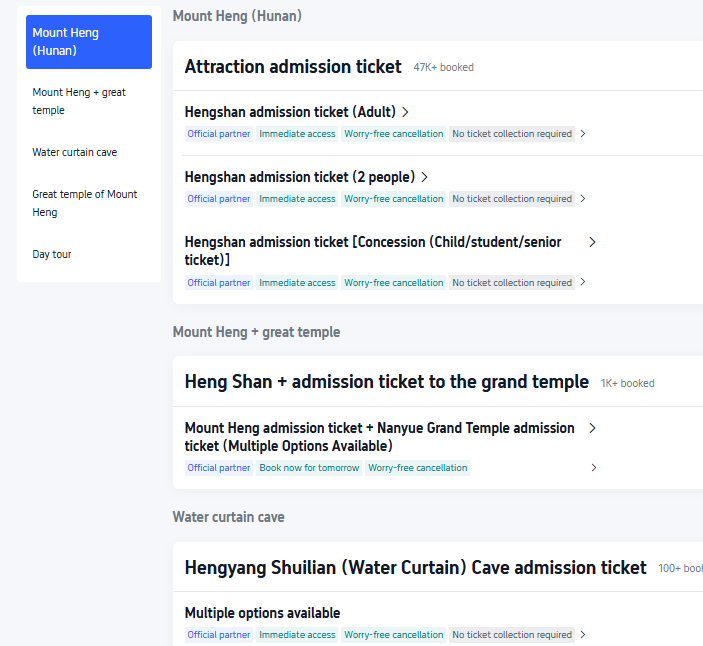This screenshot has width=703, height=646.
Task: Expand tag details arrow for Adult ticket
Action: (x=583, y=134)
